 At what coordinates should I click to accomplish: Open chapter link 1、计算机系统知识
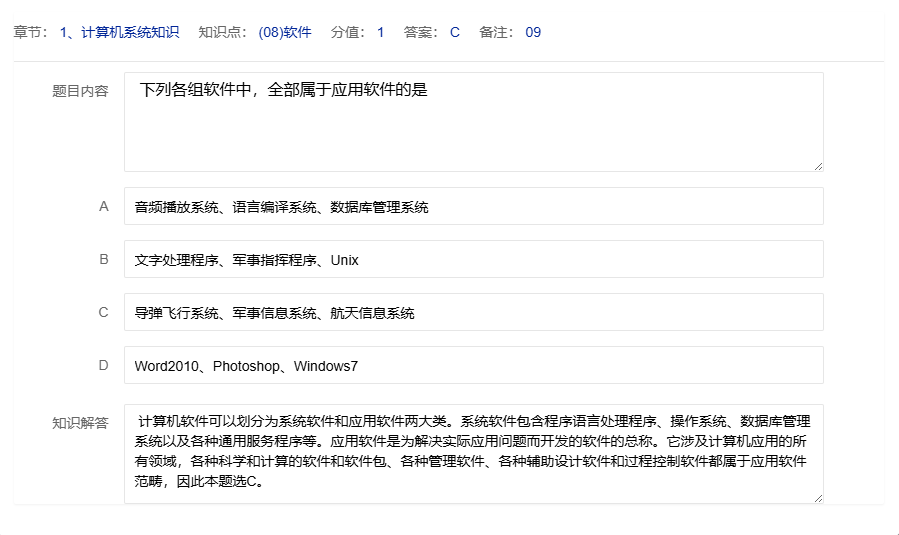click(119, 32)
